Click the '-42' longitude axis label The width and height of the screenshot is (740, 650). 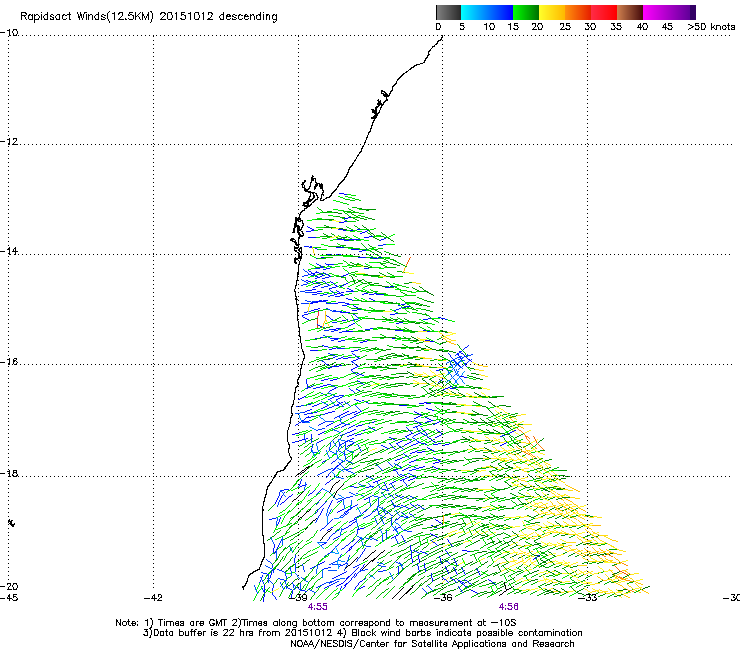pyautogui.click(x=153, y=598)
